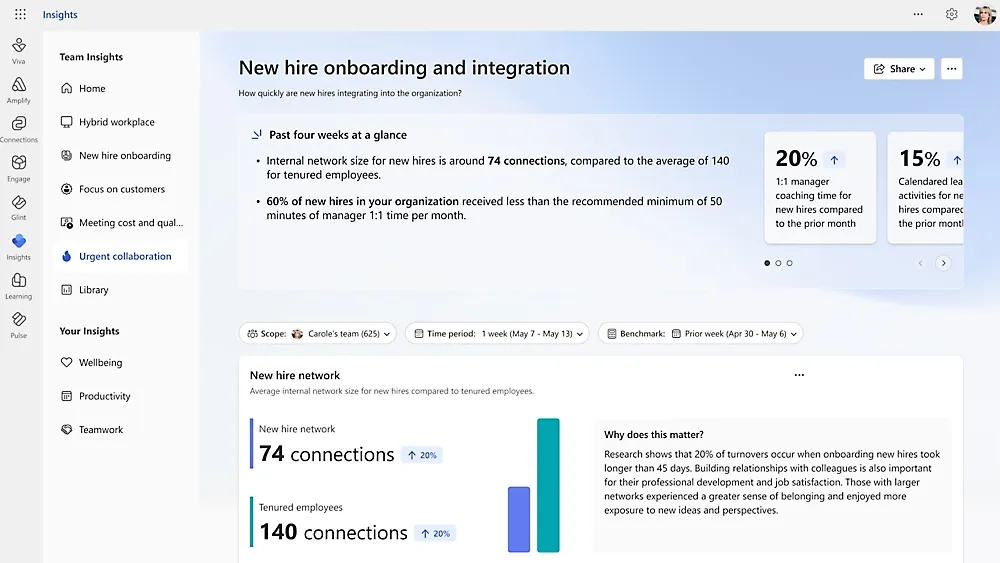The image size is (1000, 563).
Task: Navigate to Wellbeing under Your Insights
Action: (100, 363)
